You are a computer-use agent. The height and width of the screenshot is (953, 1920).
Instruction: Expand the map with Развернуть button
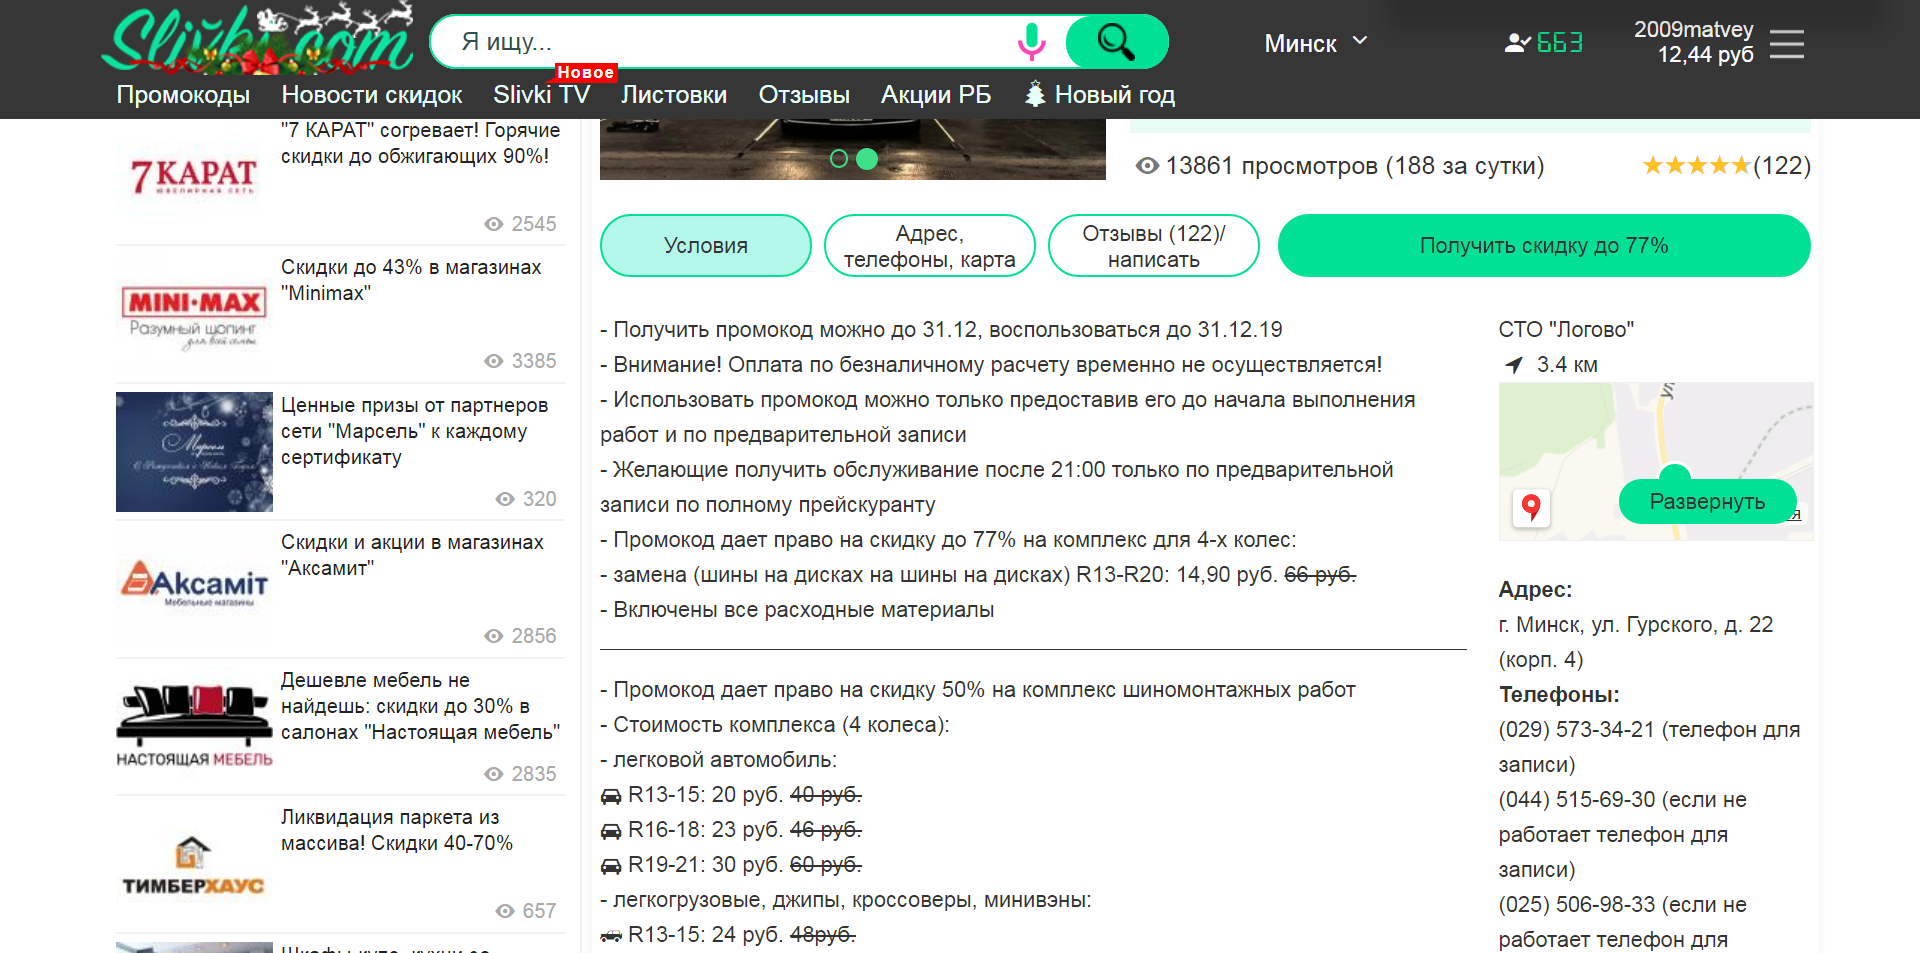pyautogui.click(x=1706, y=502)
